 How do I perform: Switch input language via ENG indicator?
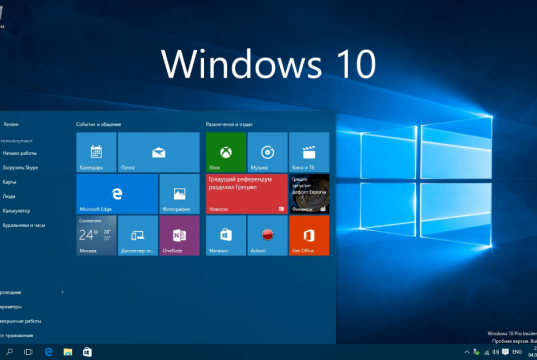pyautogui.click(x=517, y=352)
